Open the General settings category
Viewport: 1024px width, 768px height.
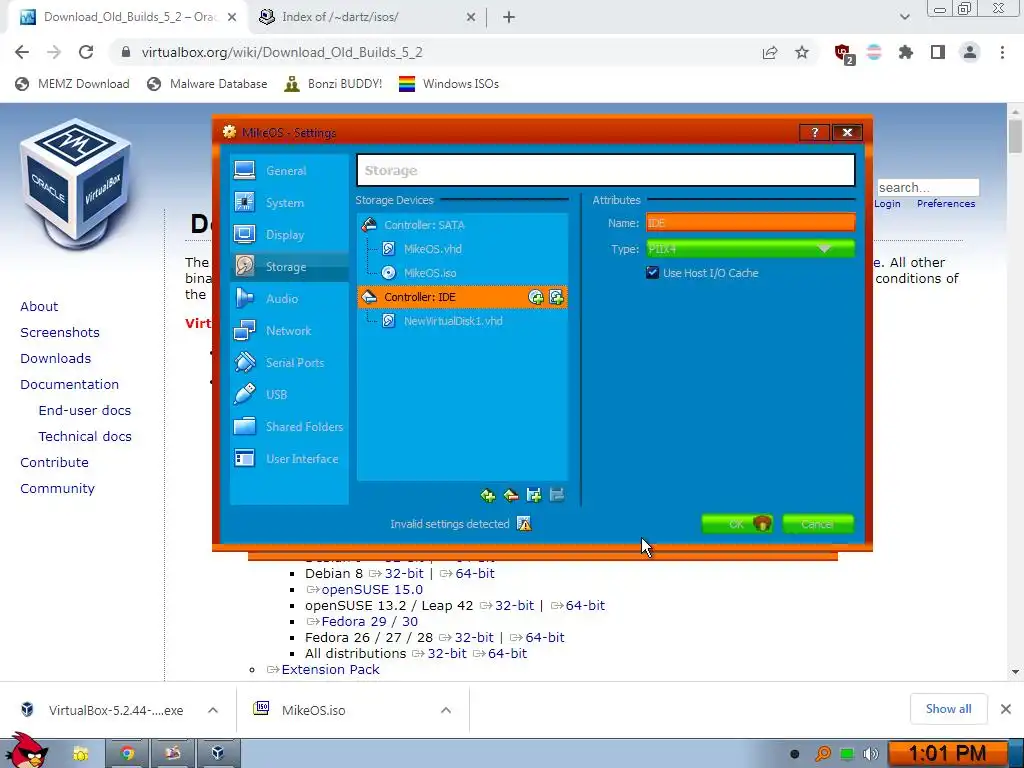(289, 170)
